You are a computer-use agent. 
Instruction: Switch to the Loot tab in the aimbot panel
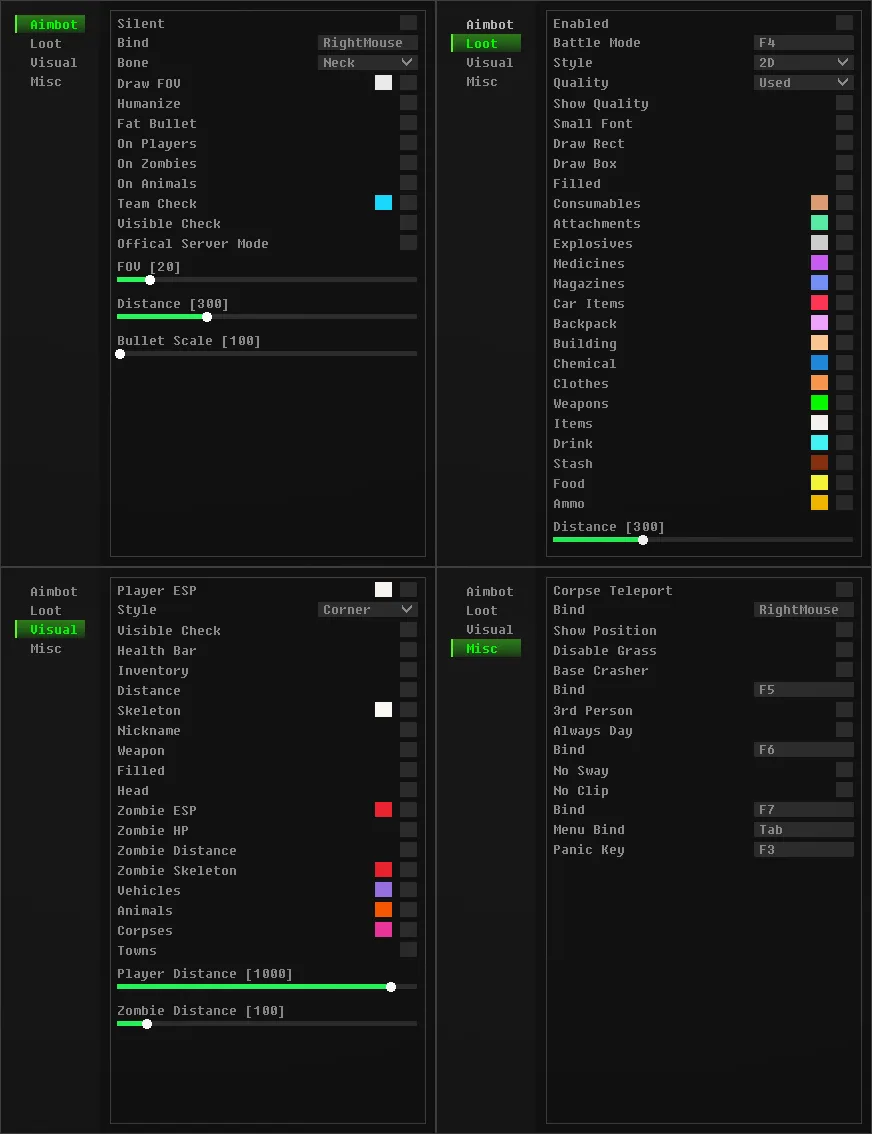[45, 42]
